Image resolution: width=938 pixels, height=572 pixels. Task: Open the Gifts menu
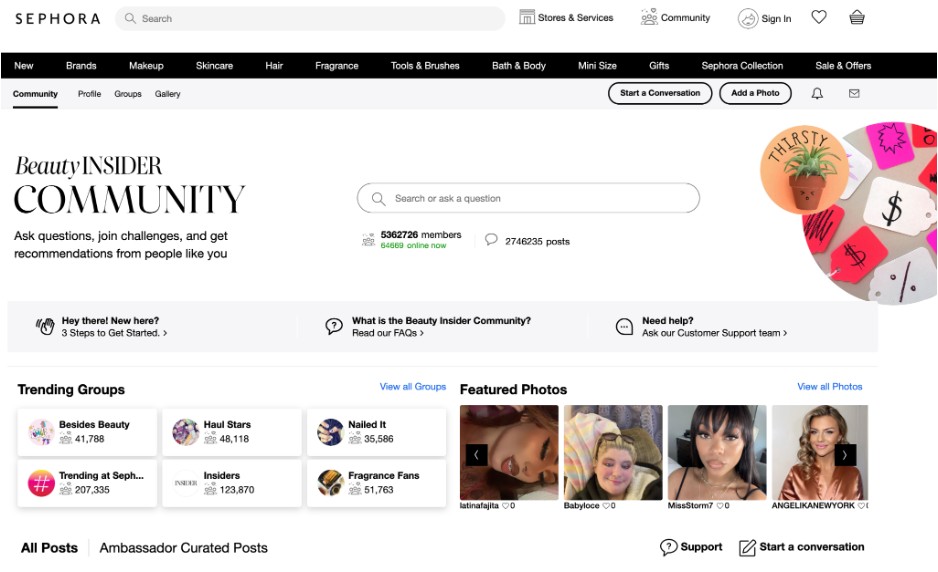[659, 66]
